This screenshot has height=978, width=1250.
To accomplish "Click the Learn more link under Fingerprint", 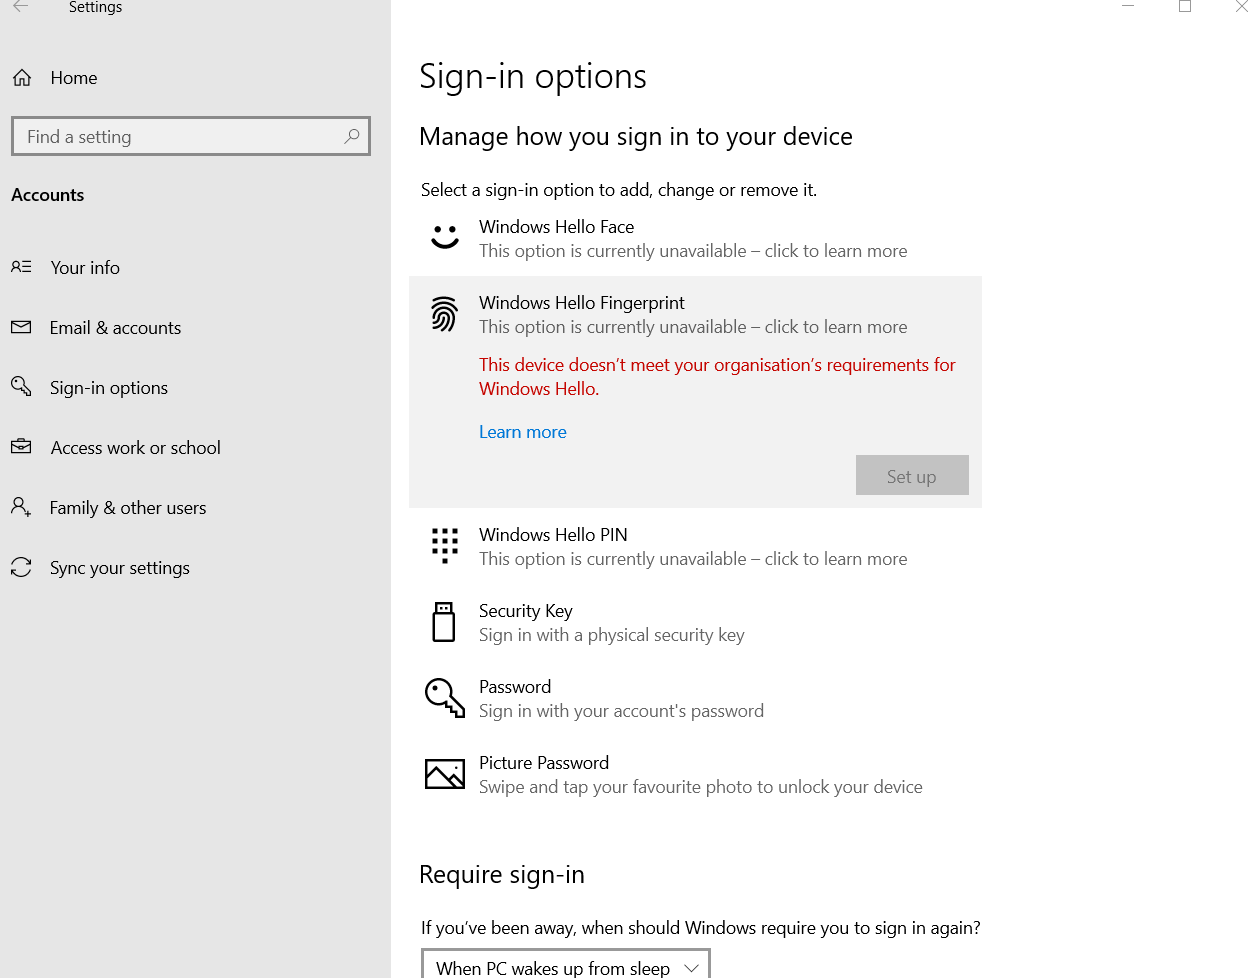I will click(x=522, y=432).
